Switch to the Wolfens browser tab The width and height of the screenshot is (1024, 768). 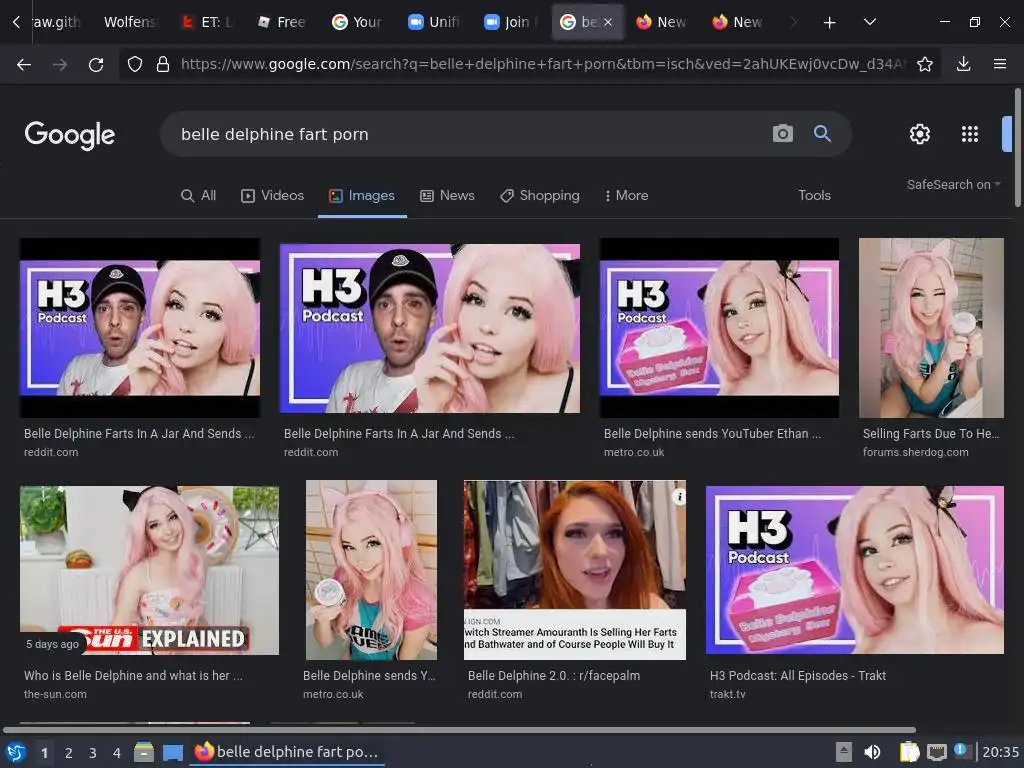(130, 22)
